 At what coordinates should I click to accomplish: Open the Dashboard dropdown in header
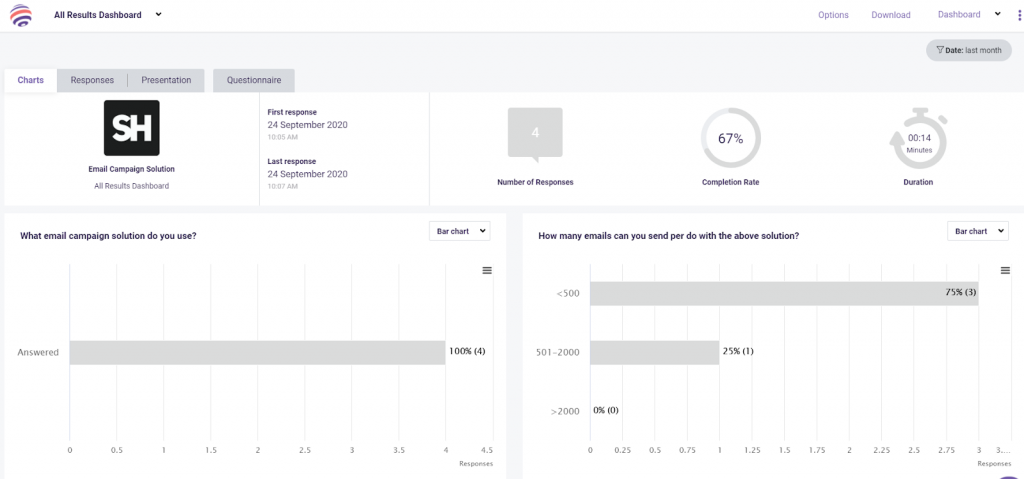[x=968, y=14]
